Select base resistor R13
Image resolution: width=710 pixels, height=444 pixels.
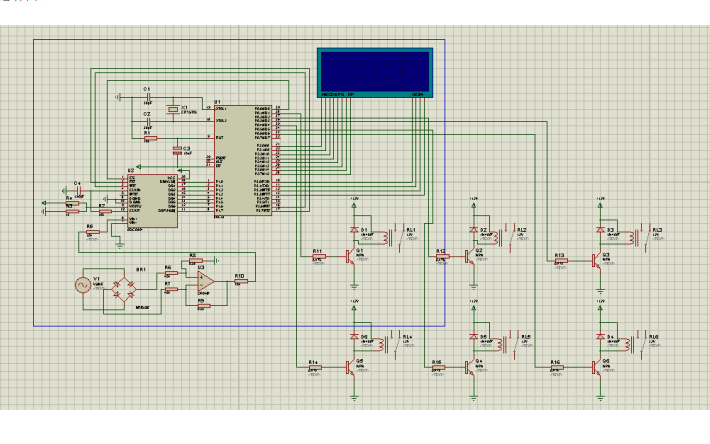(x=561, y=261)
